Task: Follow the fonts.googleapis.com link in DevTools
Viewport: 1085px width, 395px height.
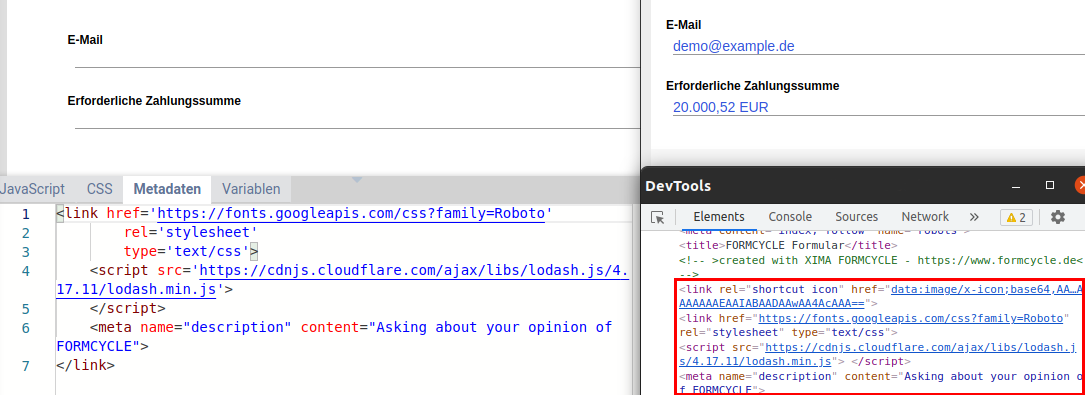Action: pyautogui.click(x=910, y=318)
